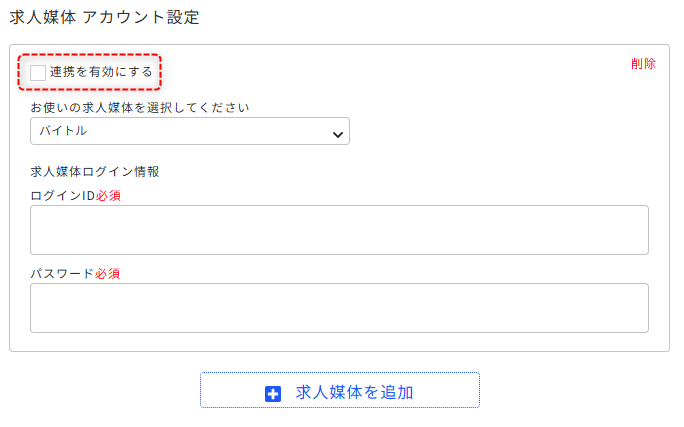Click the chevron arrow on the バイトル dropdown
The width and height of the screenshot is (684, 427).
(337, 132)
